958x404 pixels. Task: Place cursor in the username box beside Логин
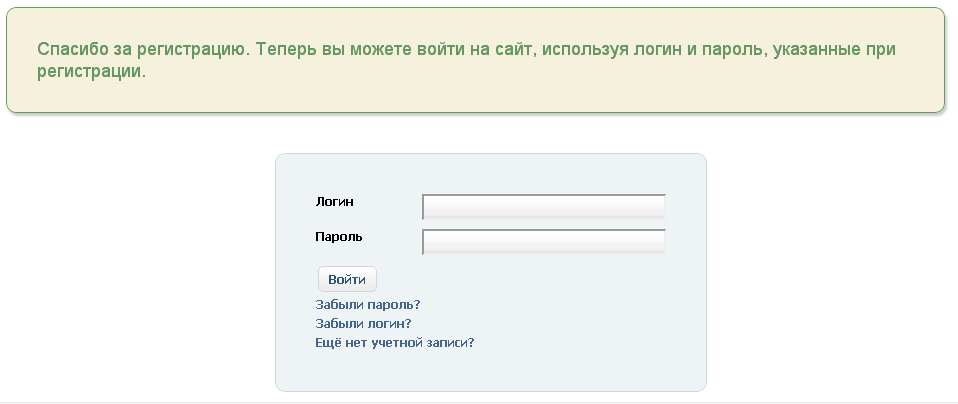point(544,207)
